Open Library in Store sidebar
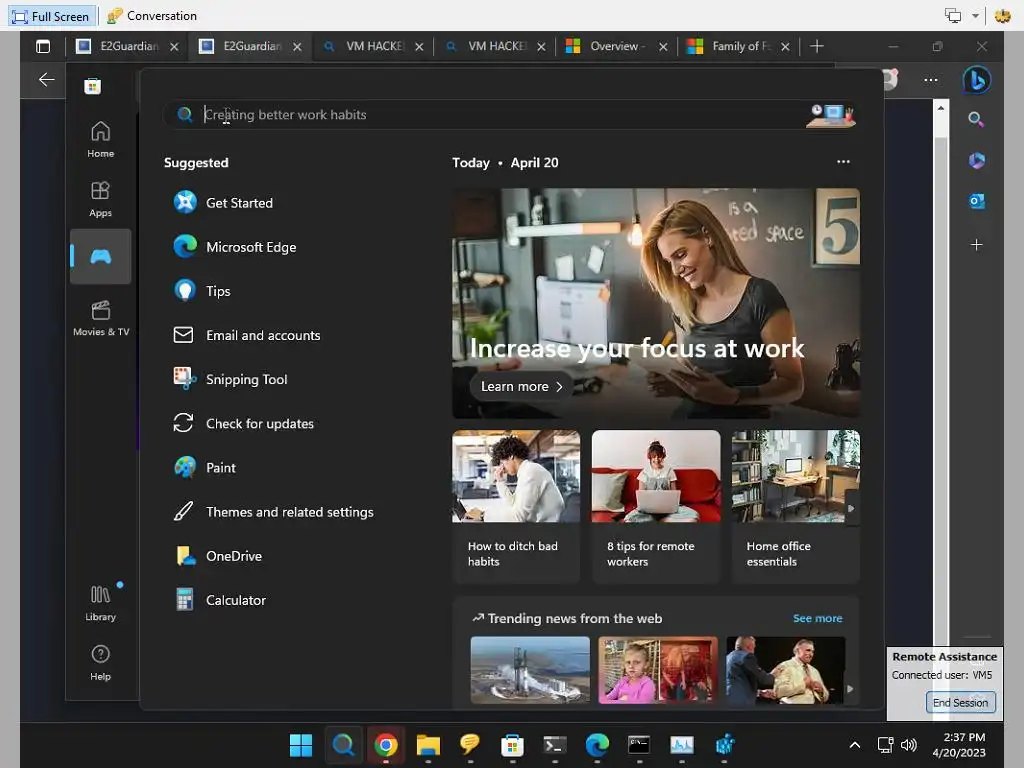 100,603
